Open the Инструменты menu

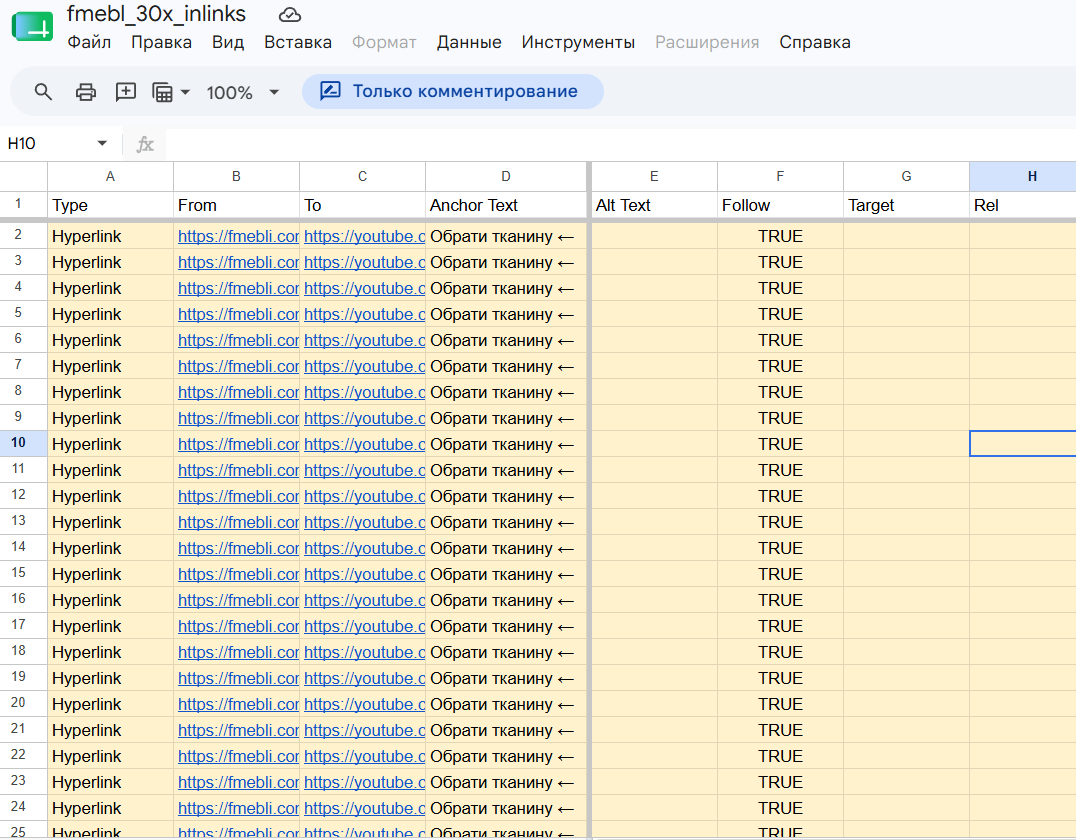tap(578, 42)
